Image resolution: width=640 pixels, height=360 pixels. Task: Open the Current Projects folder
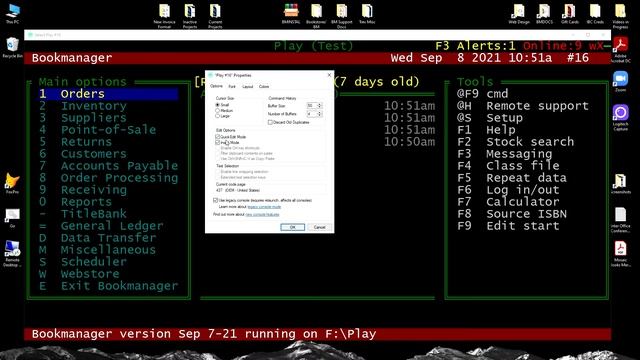(215, 16)
